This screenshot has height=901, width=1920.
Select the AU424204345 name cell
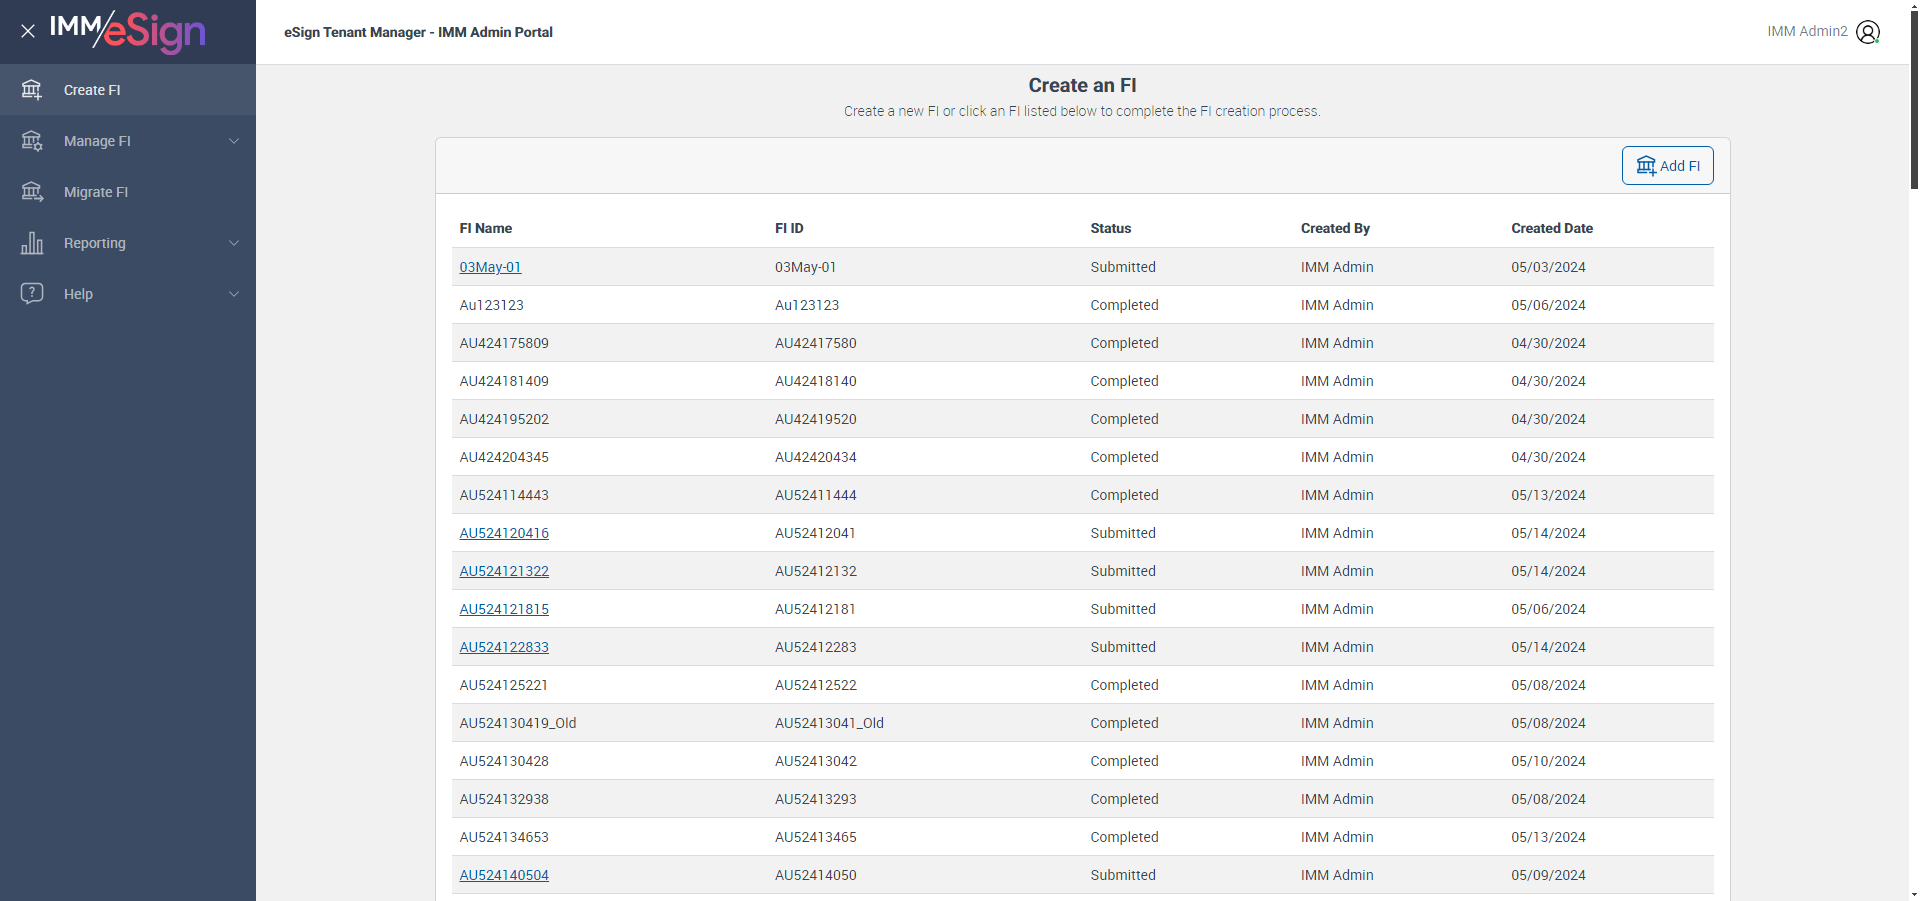tap(504, 457)
